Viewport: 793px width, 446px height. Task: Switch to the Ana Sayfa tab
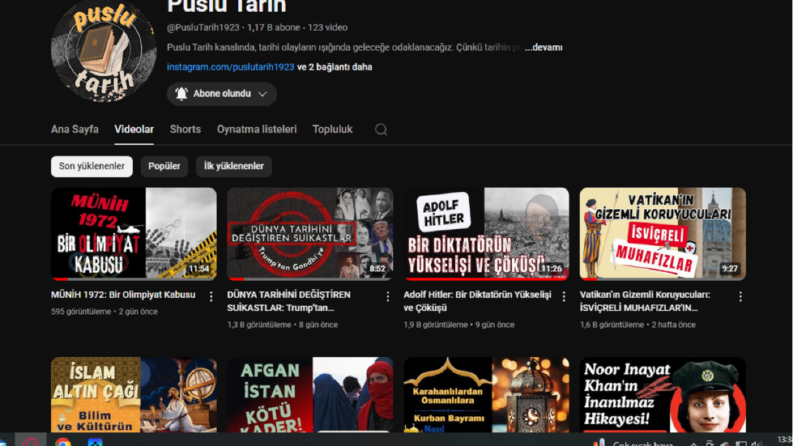[74, 129]
